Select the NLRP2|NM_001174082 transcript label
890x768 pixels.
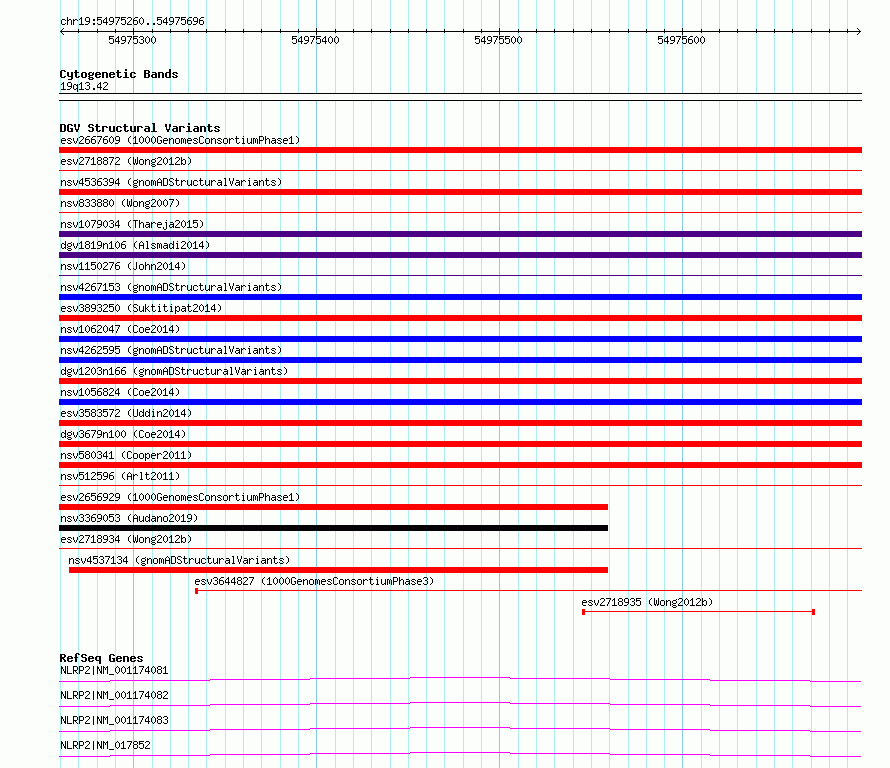[114, 695]
